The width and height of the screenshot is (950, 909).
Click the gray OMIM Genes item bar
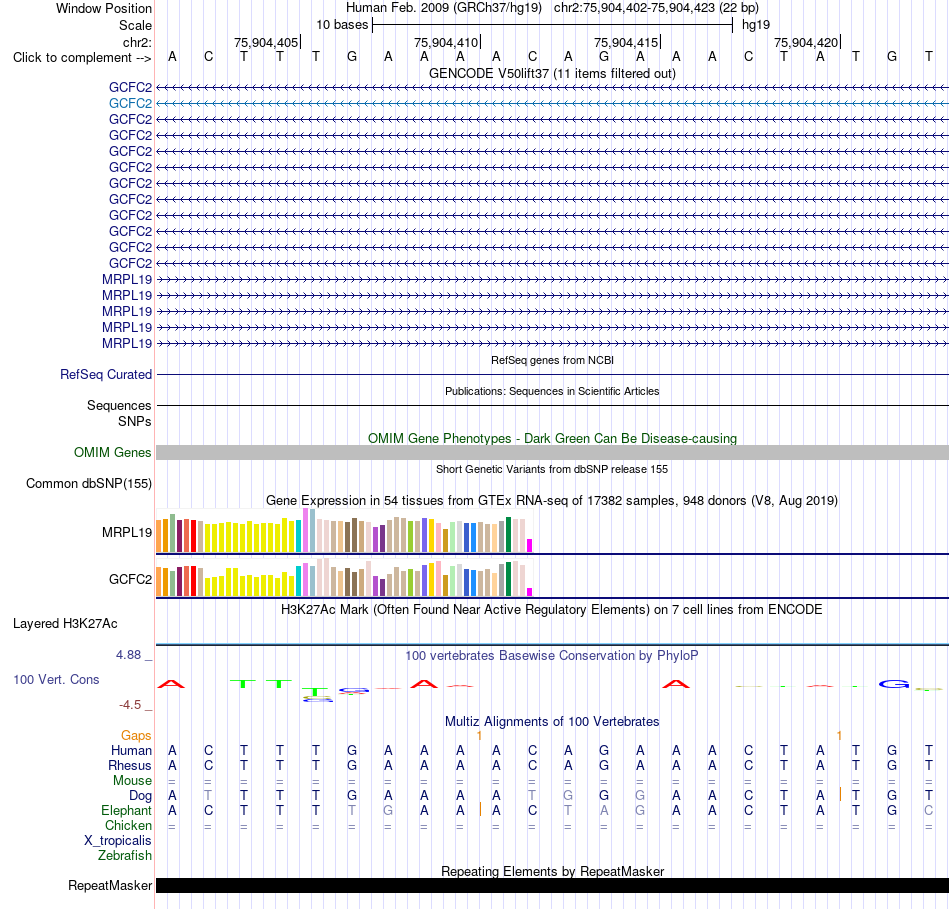(x=552, y=453)
